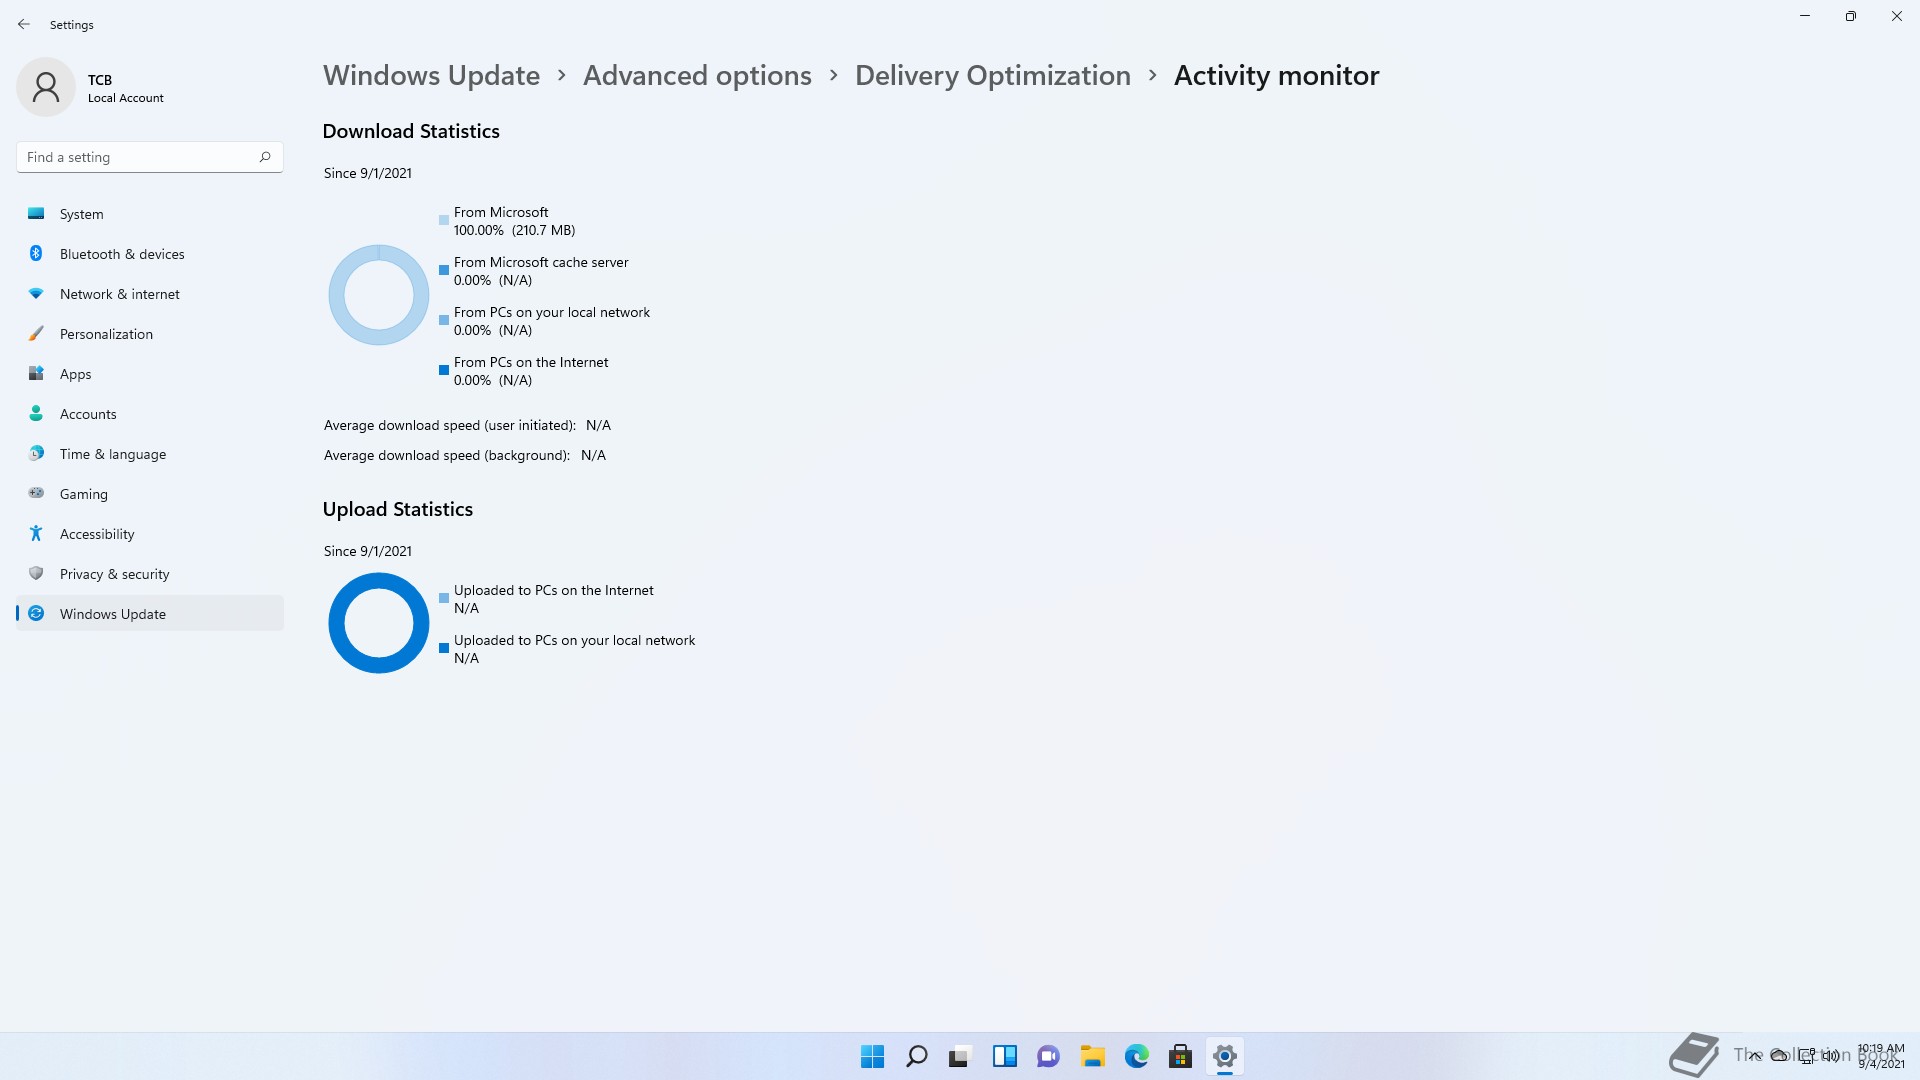Open Accounts settings
The image size is (1920, 1080).
tap(150, 414)
